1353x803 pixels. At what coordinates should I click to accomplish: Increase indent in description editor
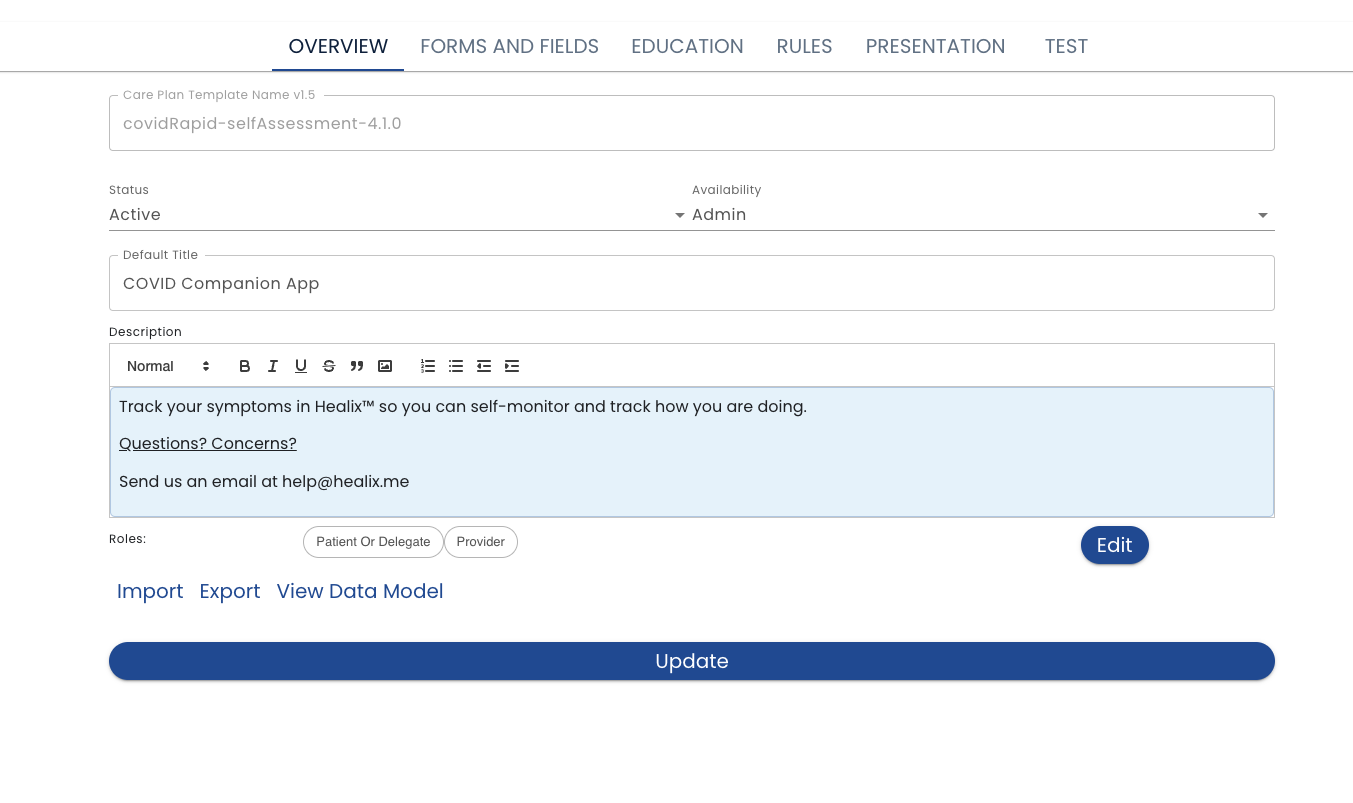512,366
